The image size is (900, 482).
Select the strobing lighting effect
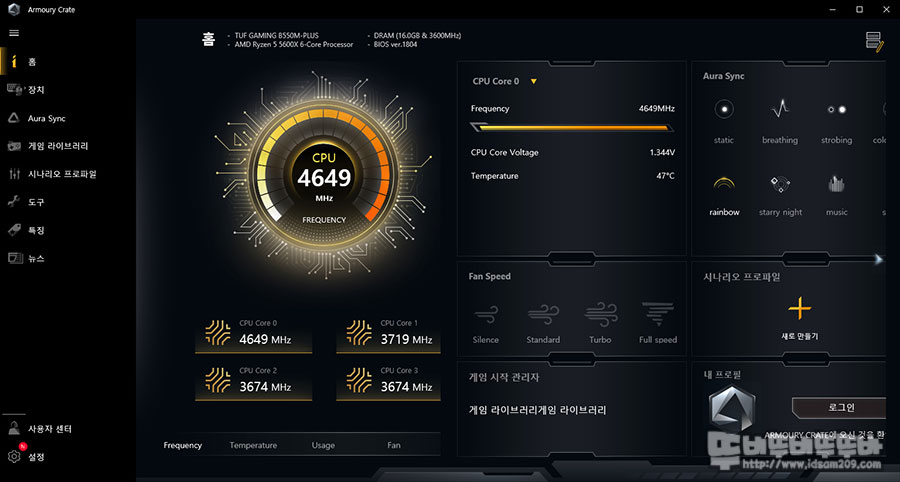pos(836,122)
